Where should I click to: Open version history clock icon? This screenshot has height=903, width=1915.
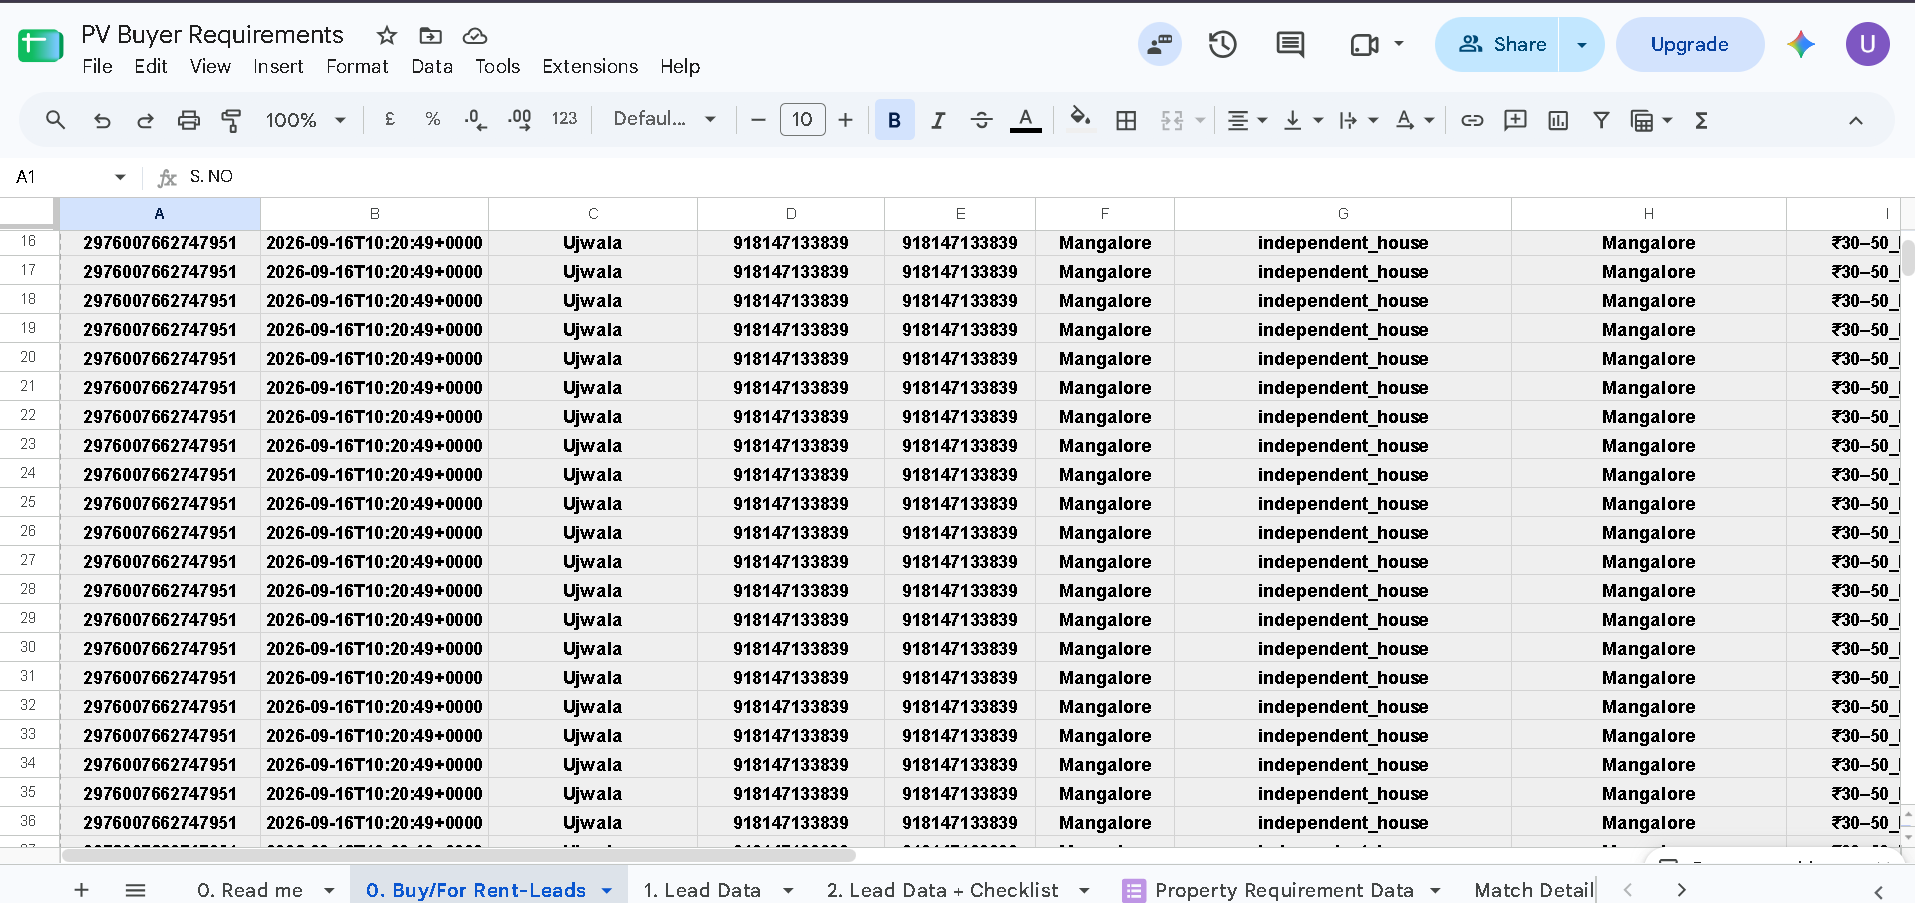coord(1222,44)
